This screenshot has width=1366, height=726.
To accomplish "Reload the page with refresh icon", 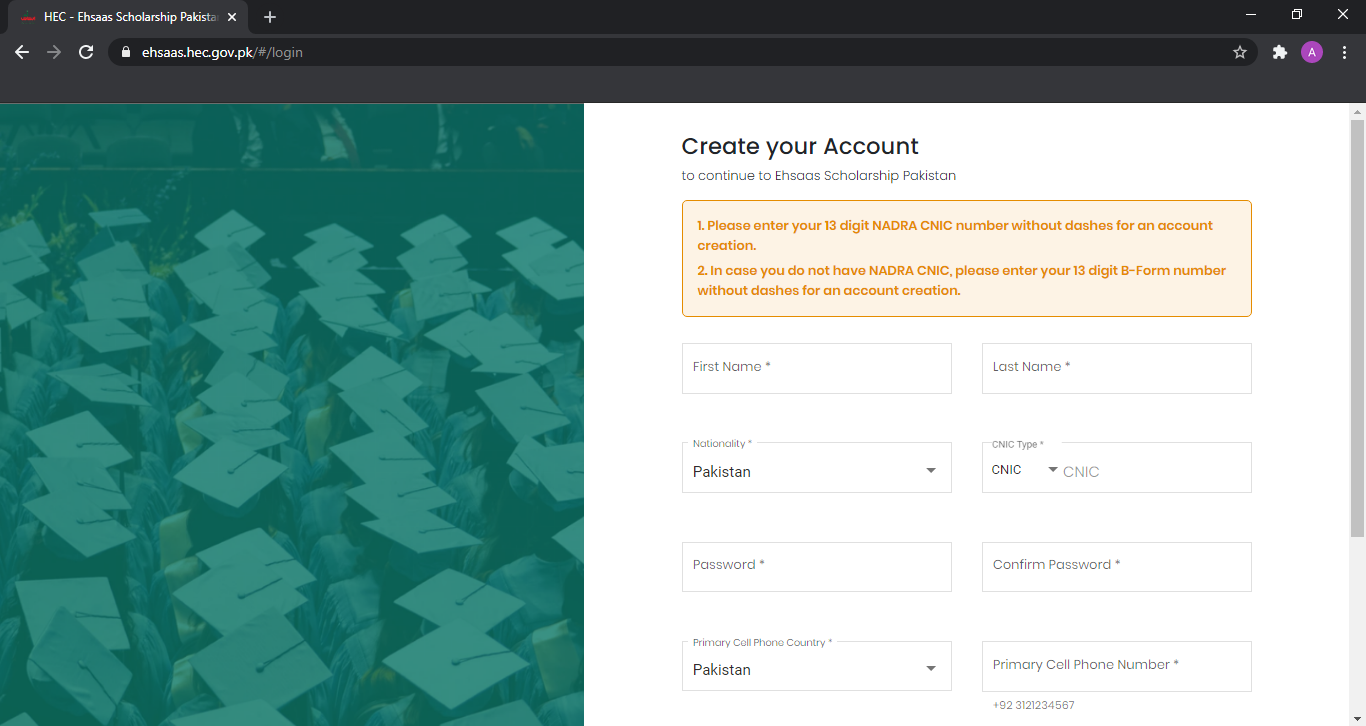I will click(86, 52).
